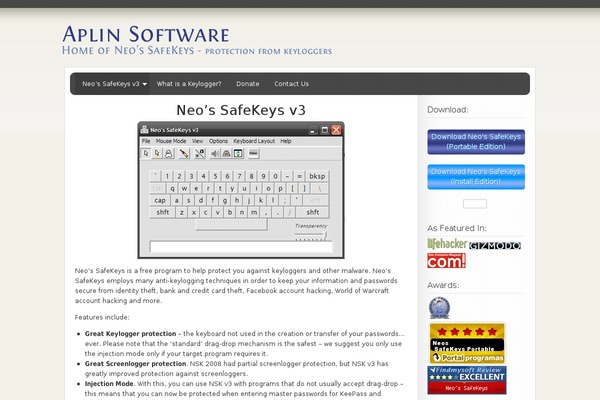Open the Keyboard Layout menu

pos(254,141)
